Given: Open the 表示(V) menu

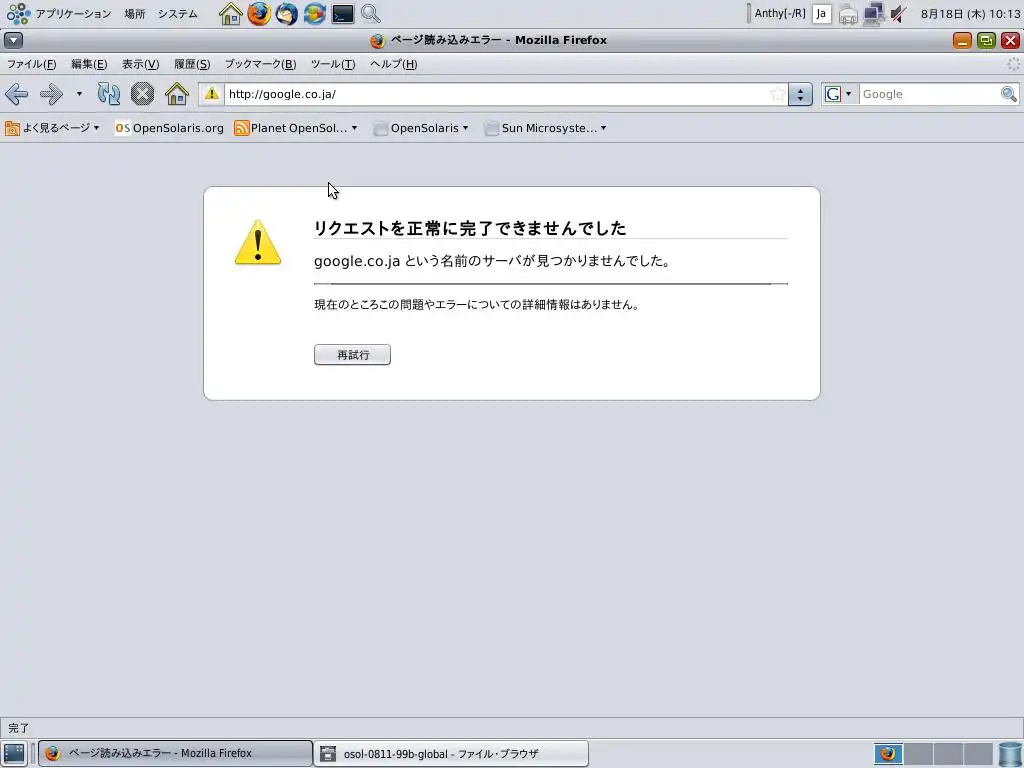Looking at the screenshot, I should tap(140, 64).
